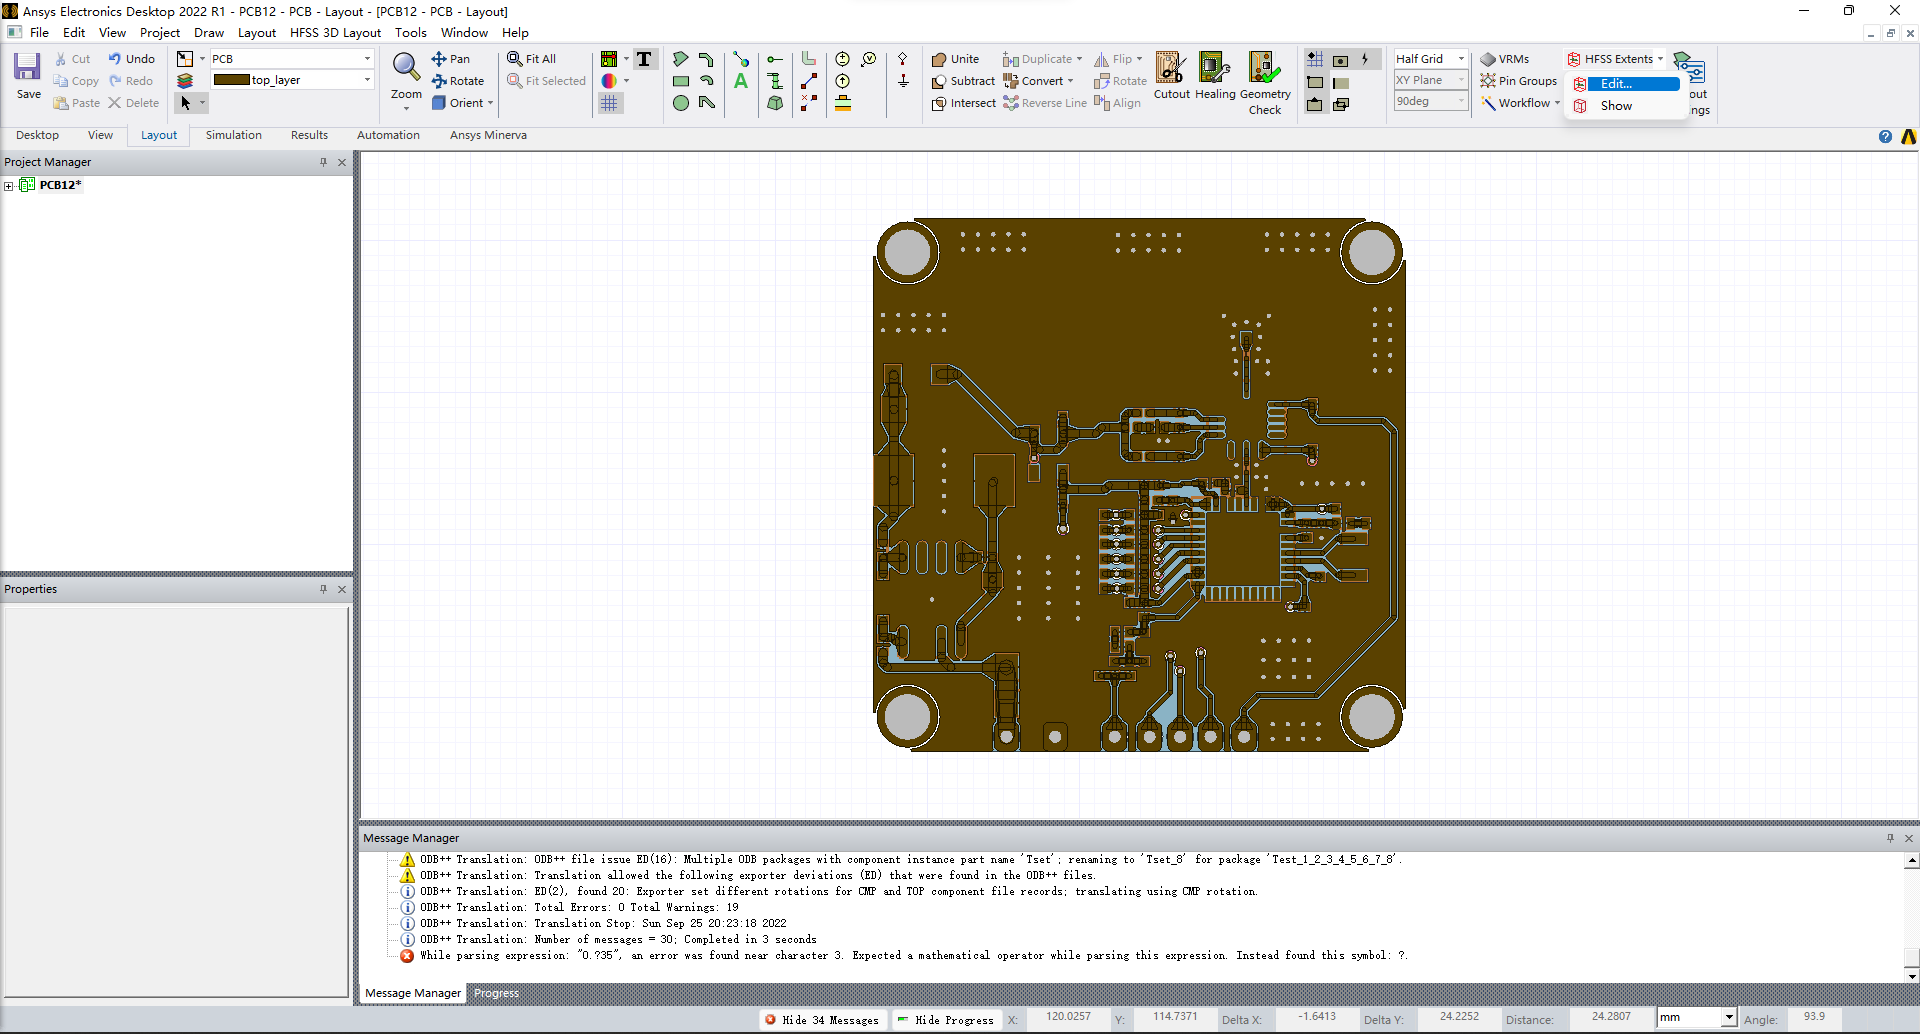This screenshot has width=1920, height=1034.
Task: Pin the Properties panel
Action: [x=323, y=589]
